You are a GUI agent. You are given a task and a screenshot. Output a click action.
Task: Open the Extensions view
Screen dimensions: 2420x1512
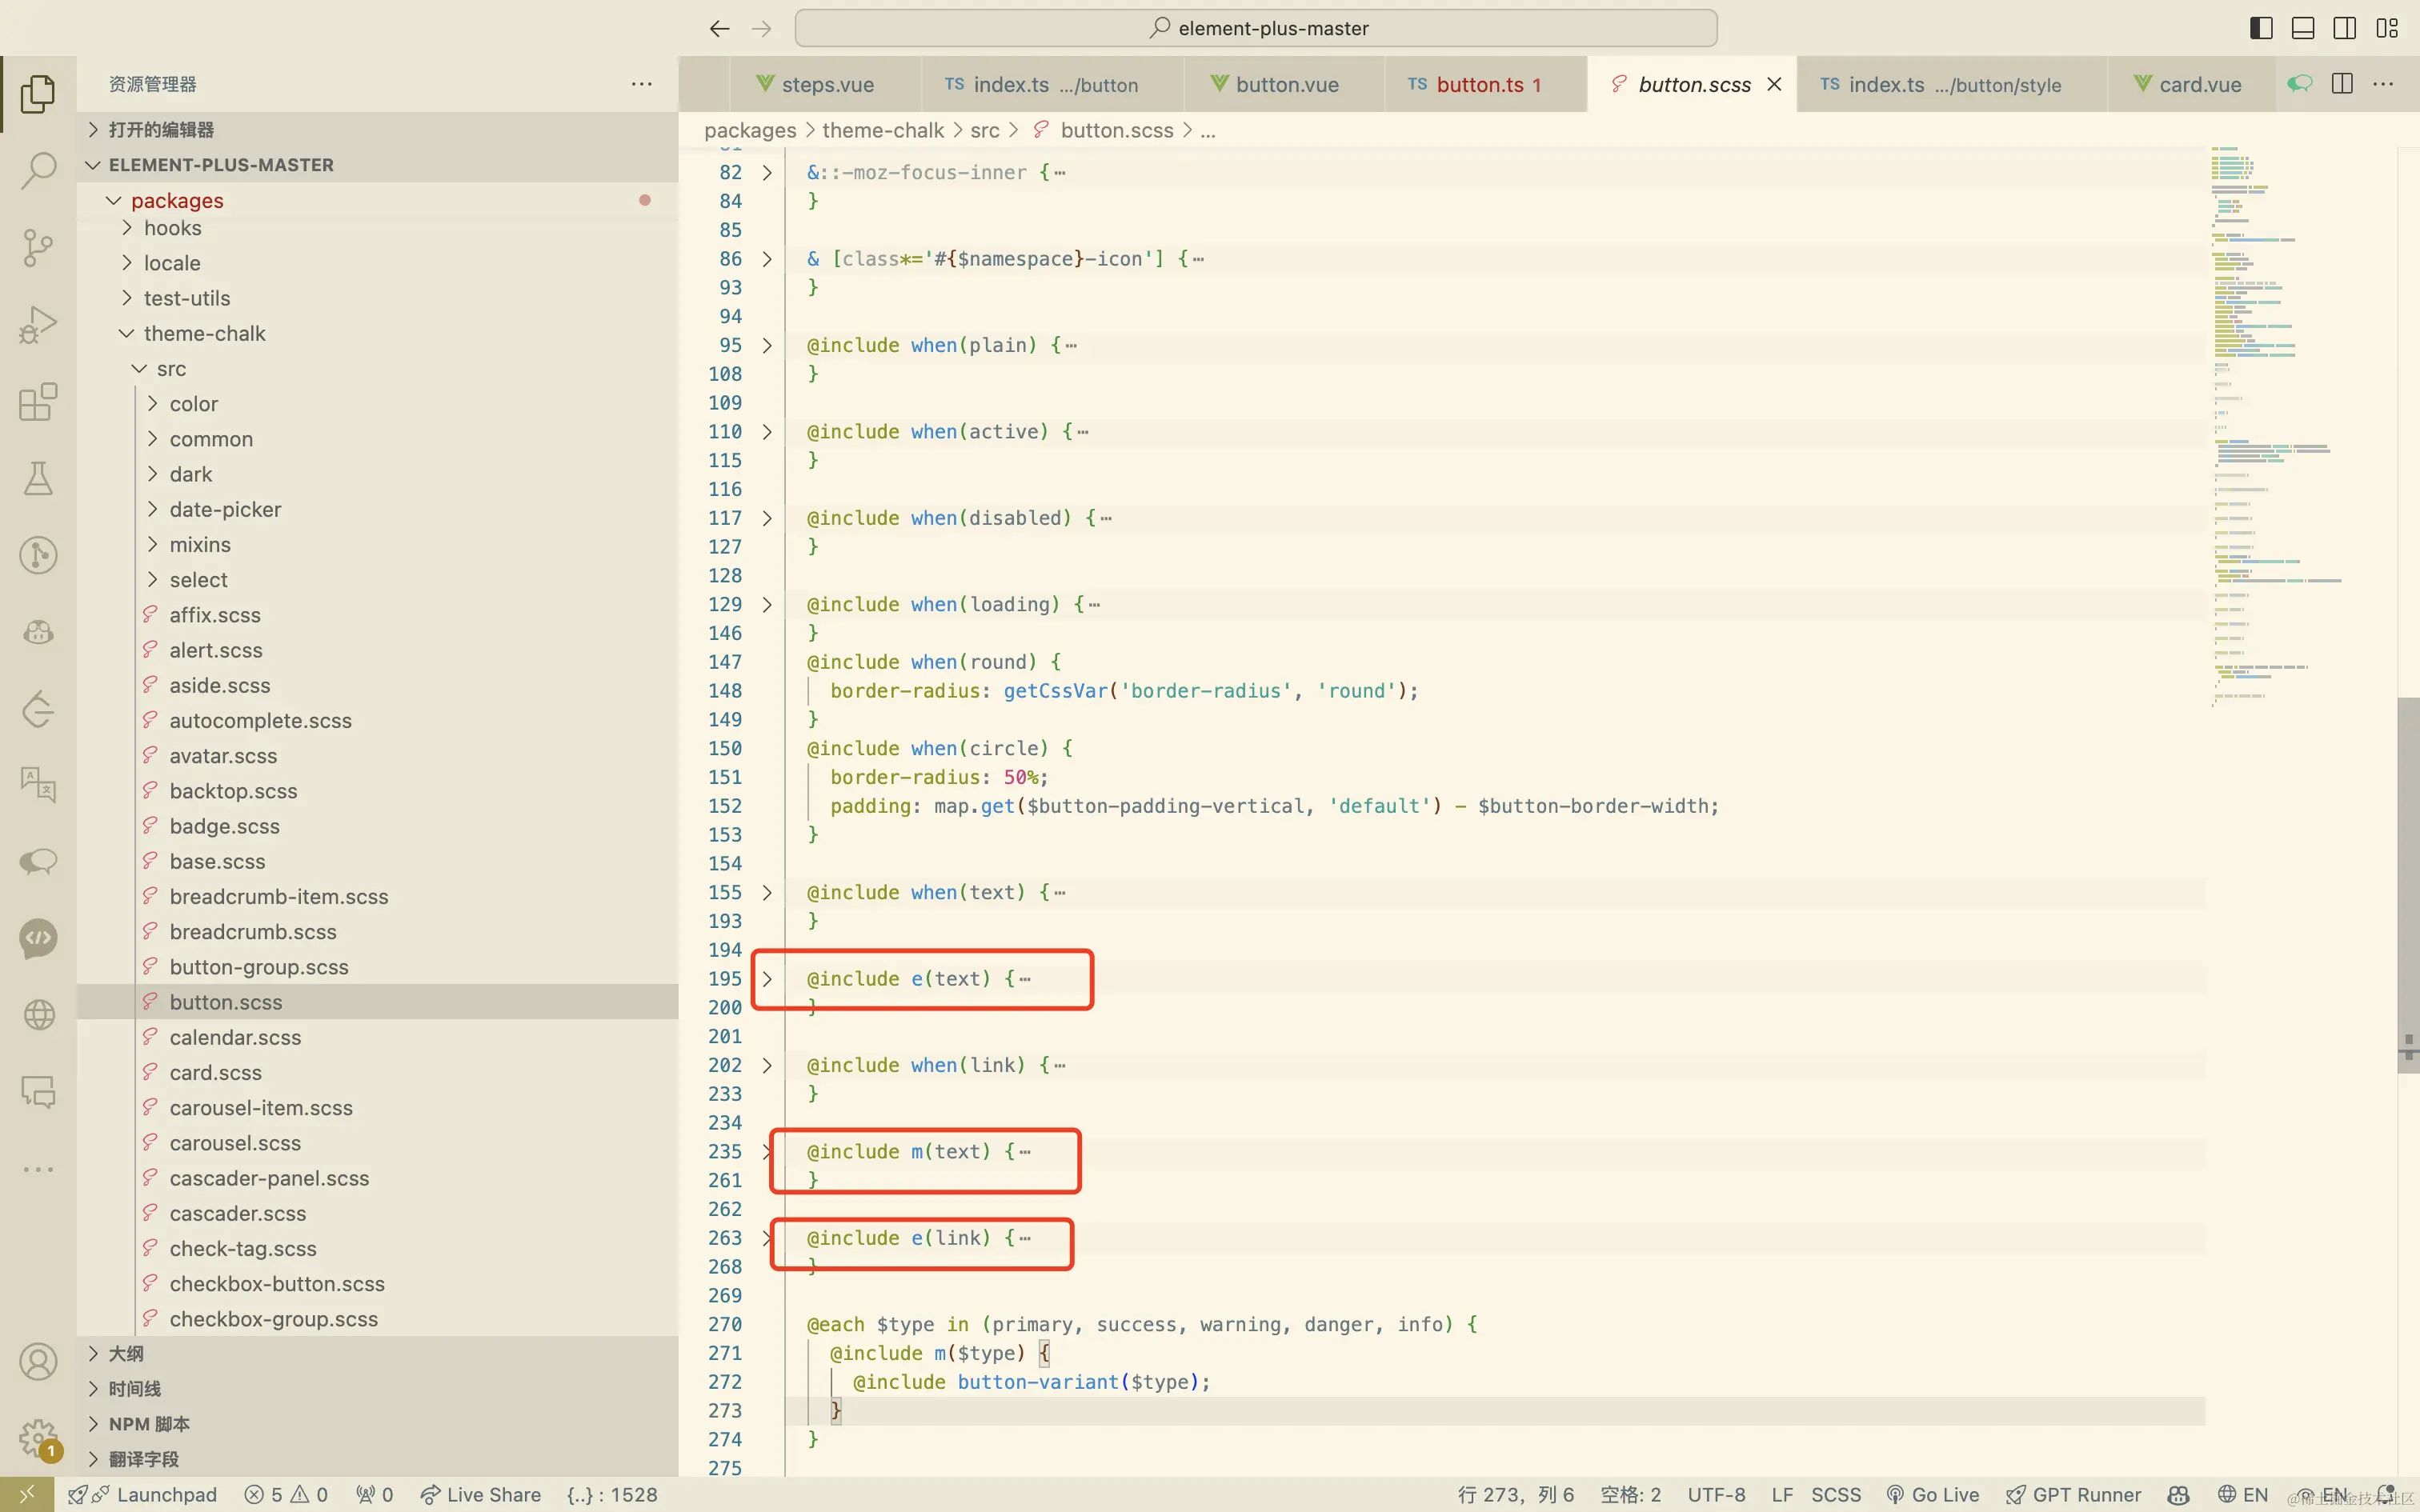tap(38, 402)
